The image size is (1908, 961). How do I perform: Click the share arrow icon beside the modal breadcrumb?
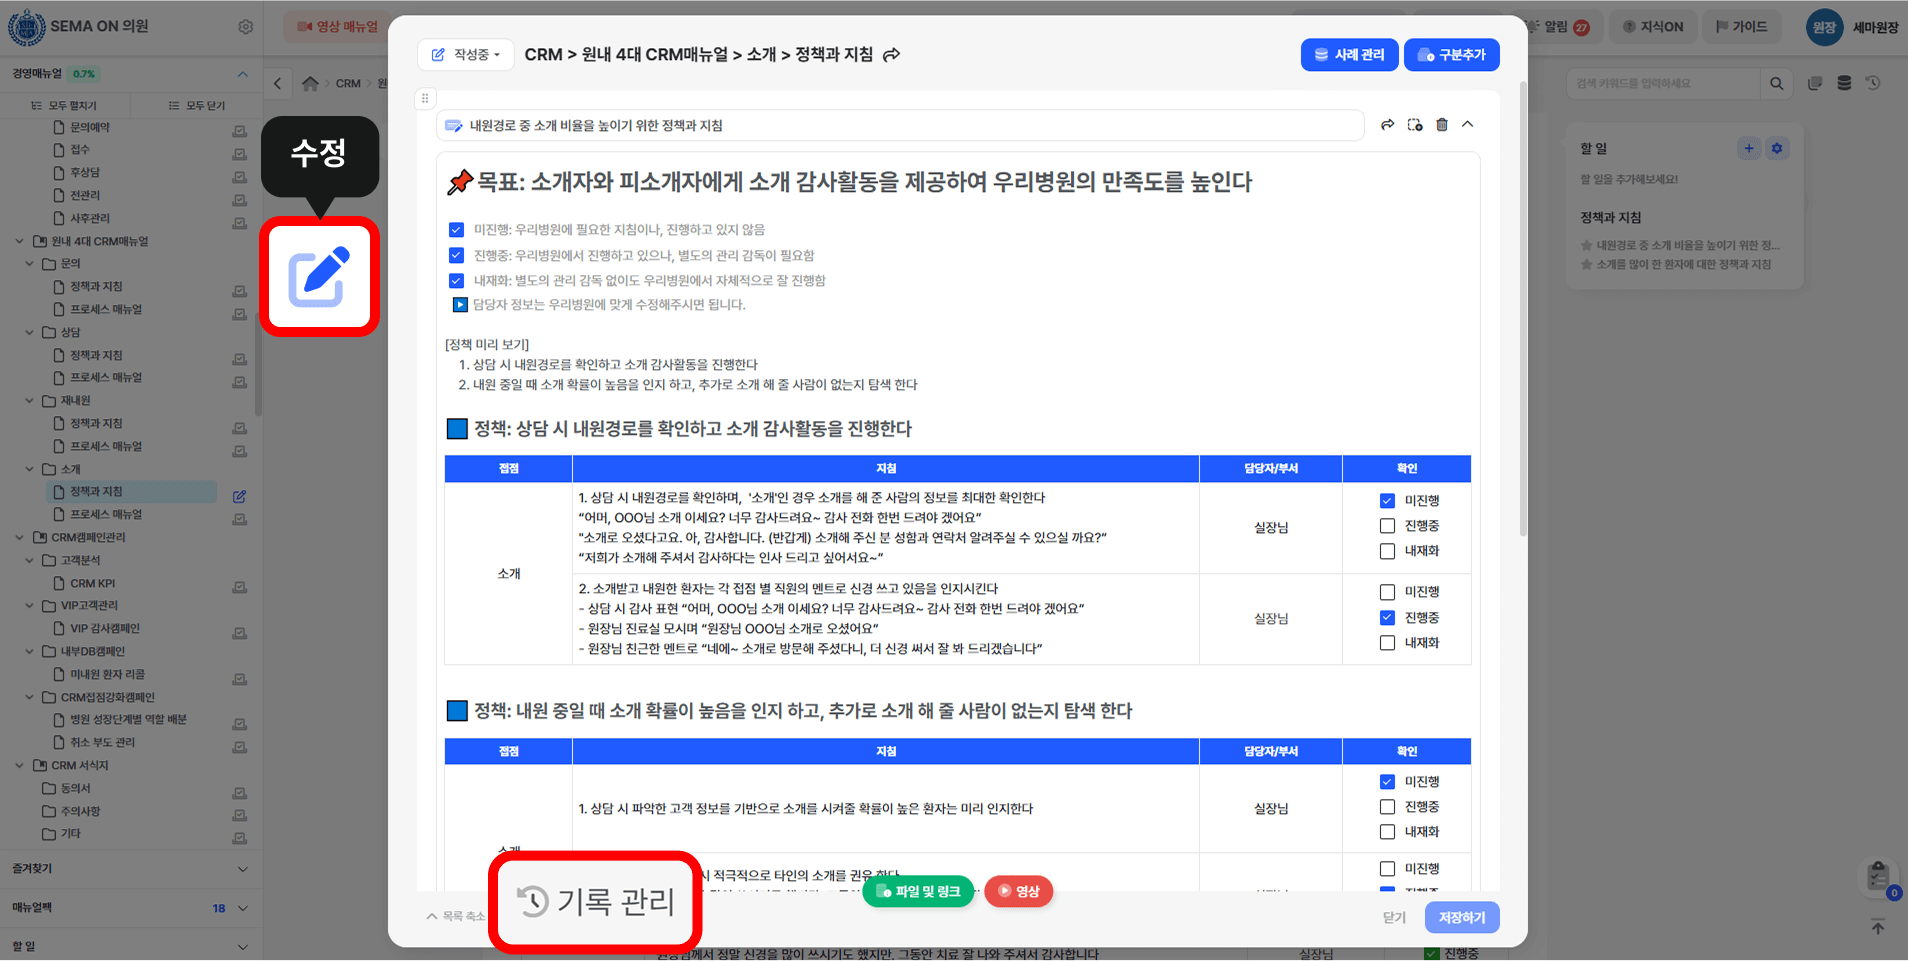pos(891,54)
